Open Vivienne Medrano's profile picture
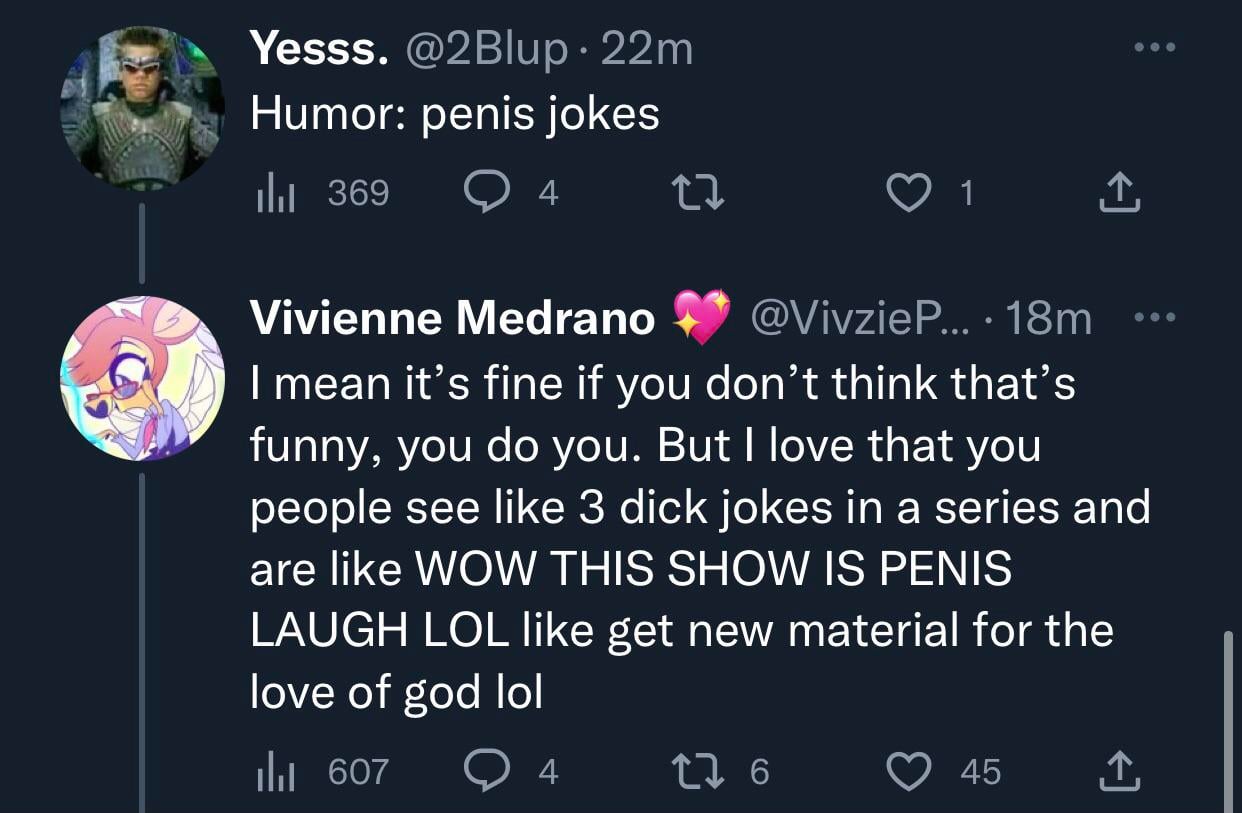The width and height of the screenshot is (1242, 813). click(141, 378)
